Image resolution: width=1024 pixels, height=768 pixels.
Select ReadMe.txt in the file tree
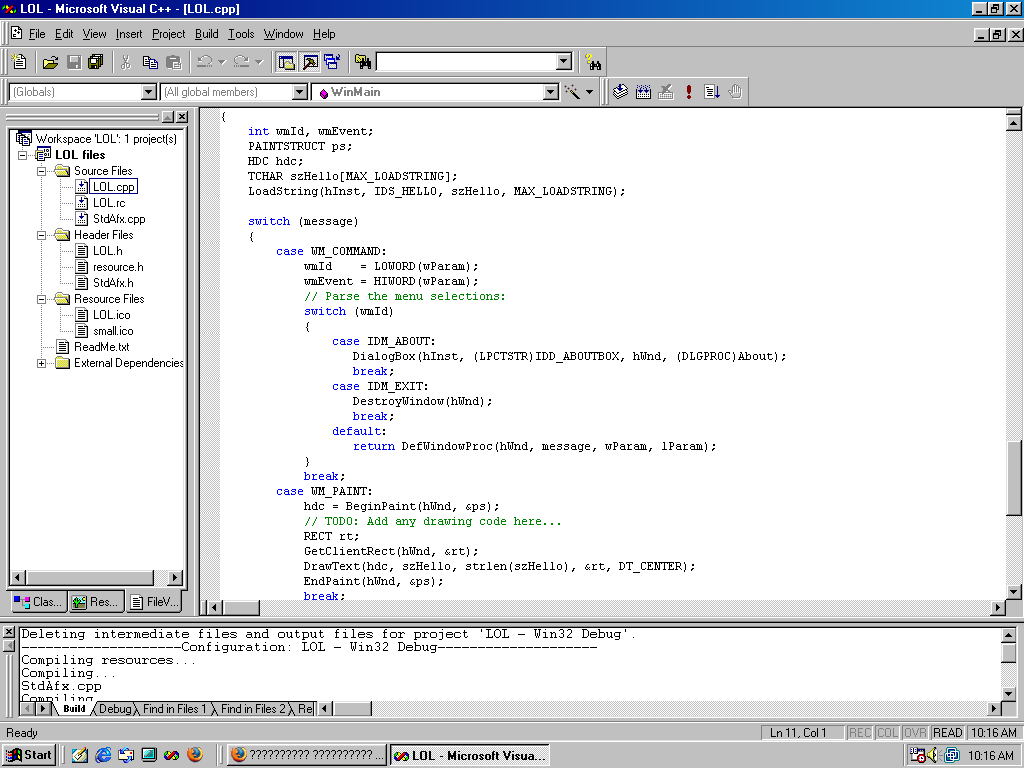click(102, 347)
